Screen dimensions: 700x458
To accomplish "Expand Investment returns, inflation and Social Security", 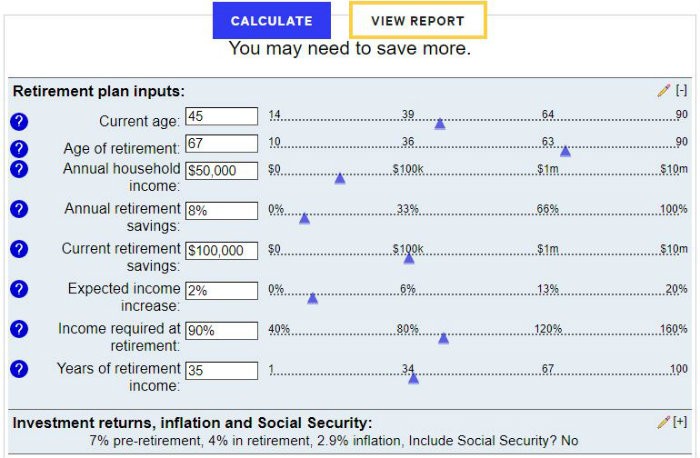I will click(x=682, y=422).
